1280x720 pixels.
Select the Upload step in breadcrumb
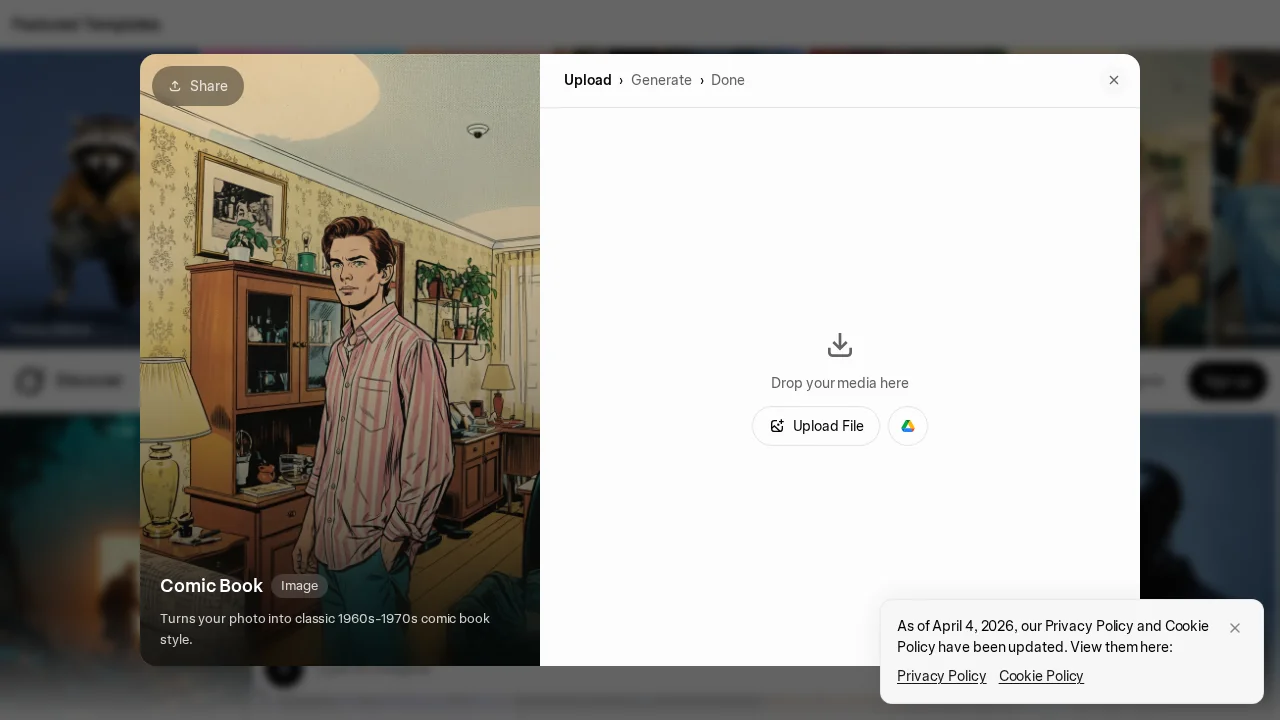pos(587,80)
